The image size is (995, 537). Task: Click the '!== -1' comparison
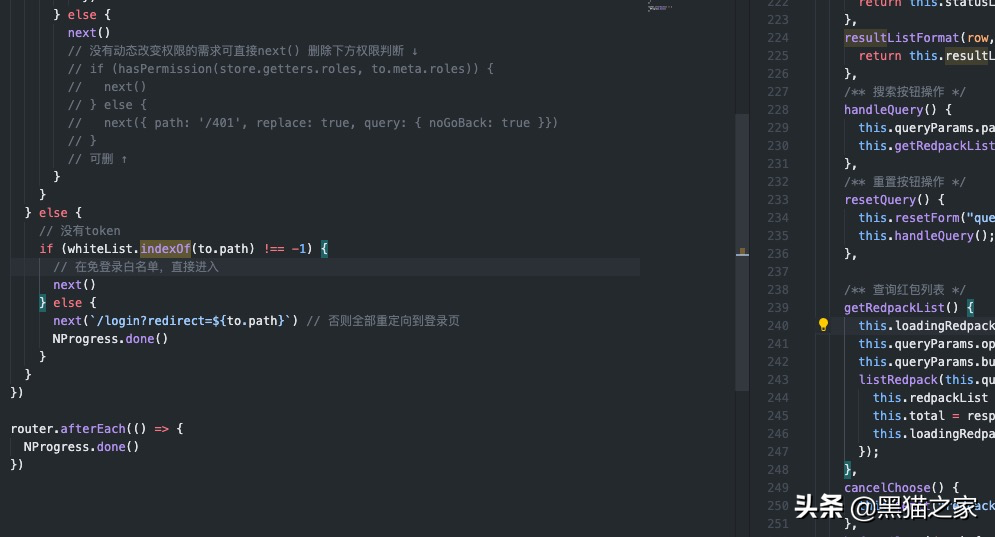286,249
